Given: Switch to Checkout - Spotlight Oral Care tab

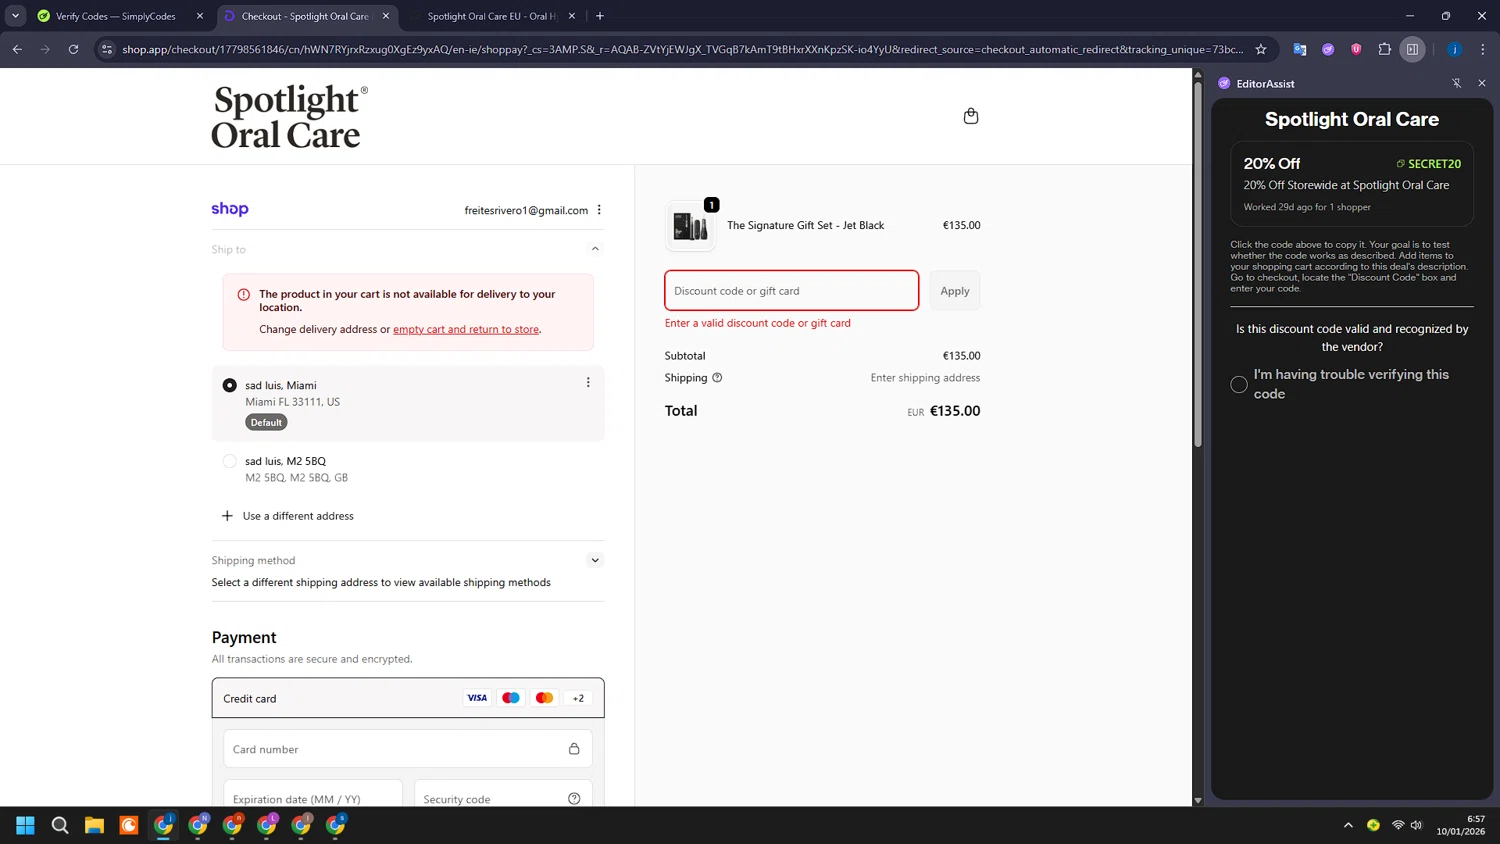Looking at the screenshot, I should point(305,16).
